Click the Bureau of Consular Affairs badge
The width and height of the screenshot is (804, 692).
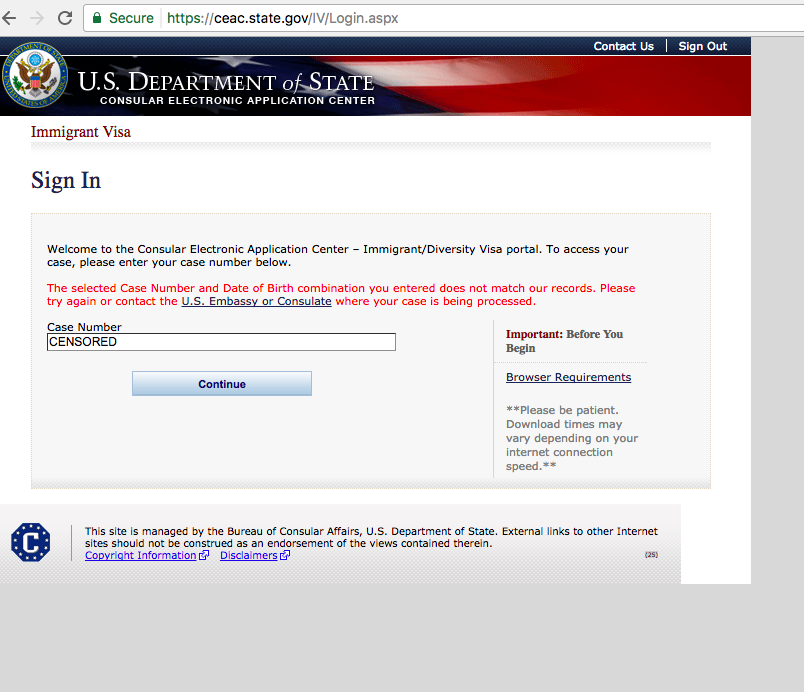(x=31, y=542)
